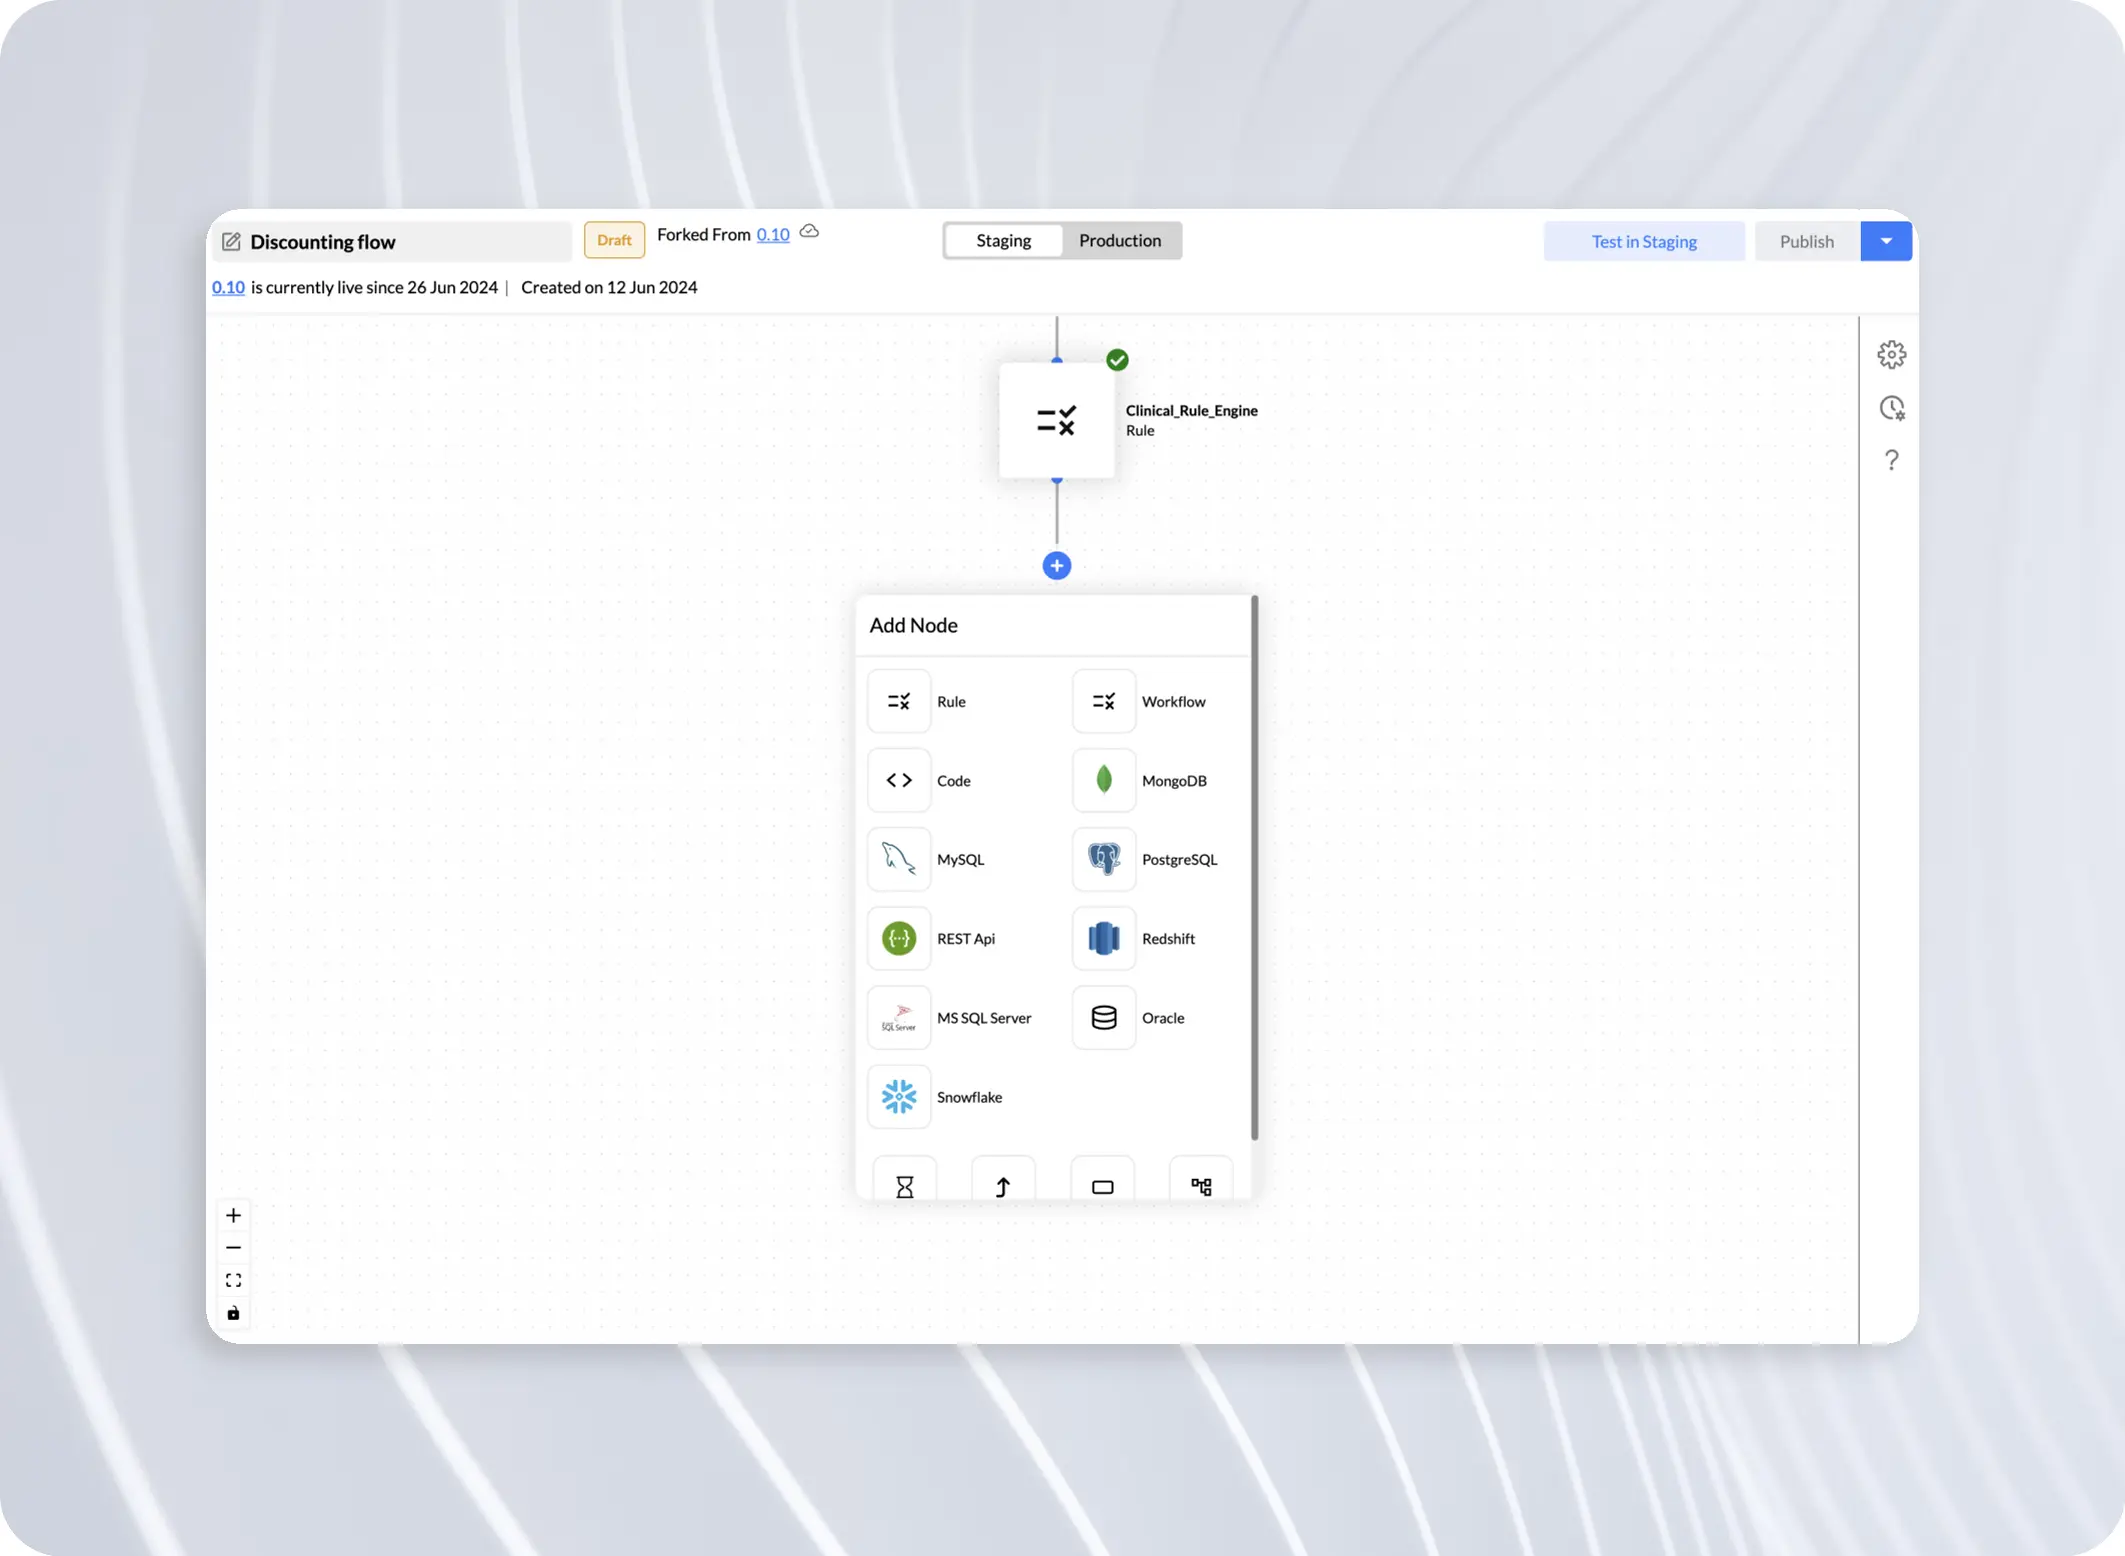The width and height of the screenshot is (2125, 1556).
Task: Select the Redshift node
Action: (x=1103, y=938)
